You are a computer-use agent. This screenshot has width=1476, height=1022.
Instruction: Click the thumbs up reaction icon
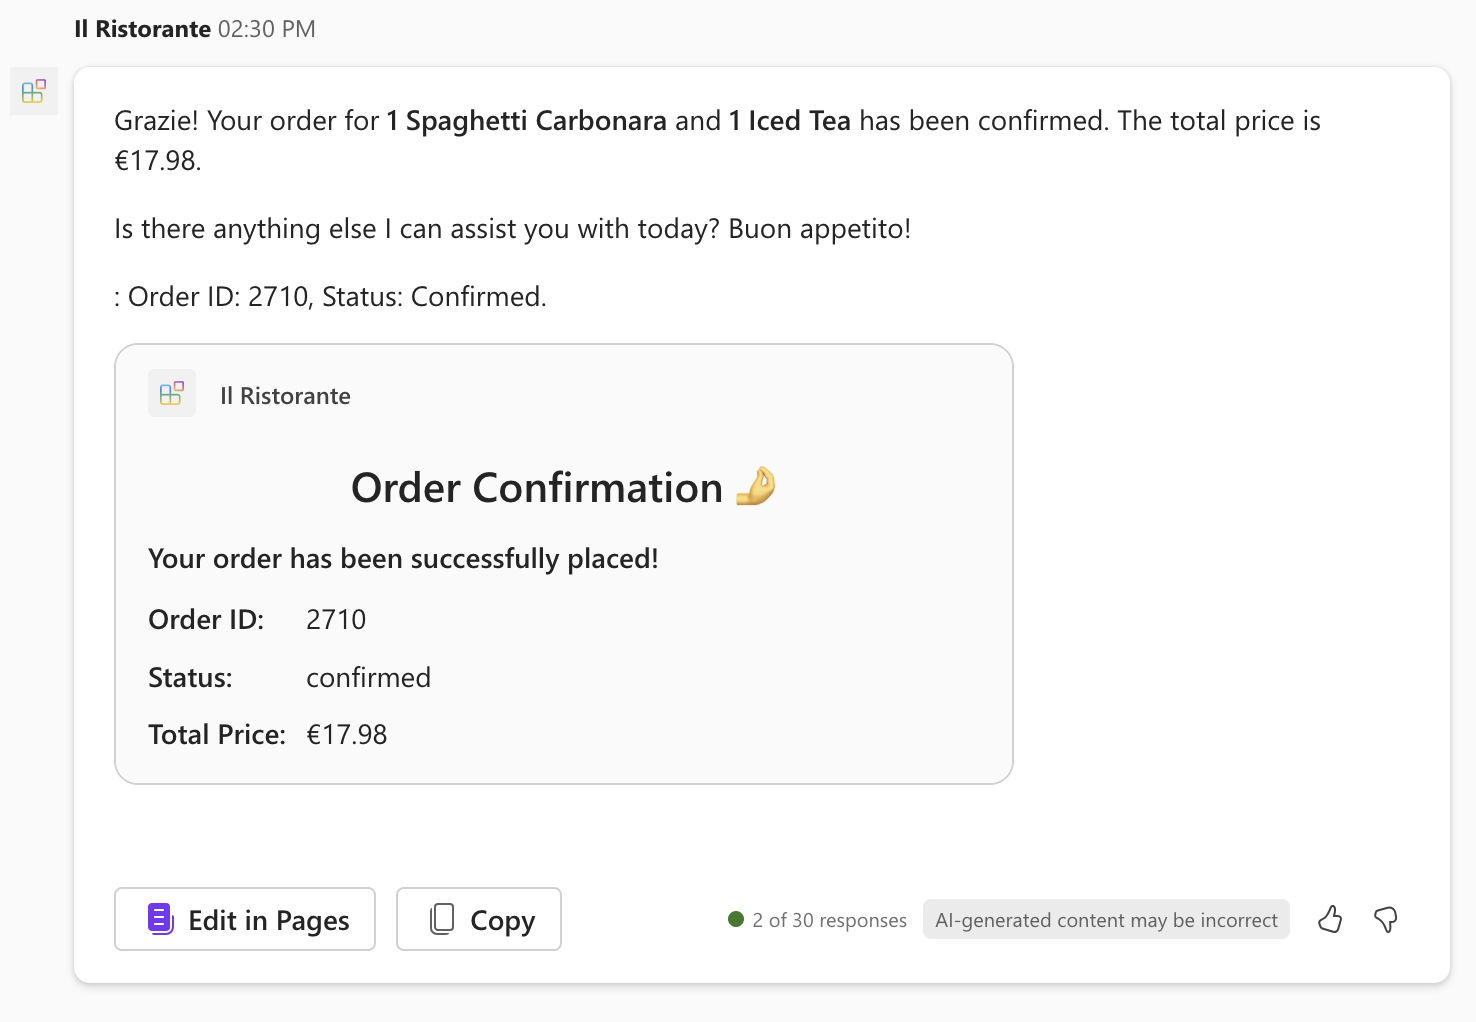coord(1330,919)
